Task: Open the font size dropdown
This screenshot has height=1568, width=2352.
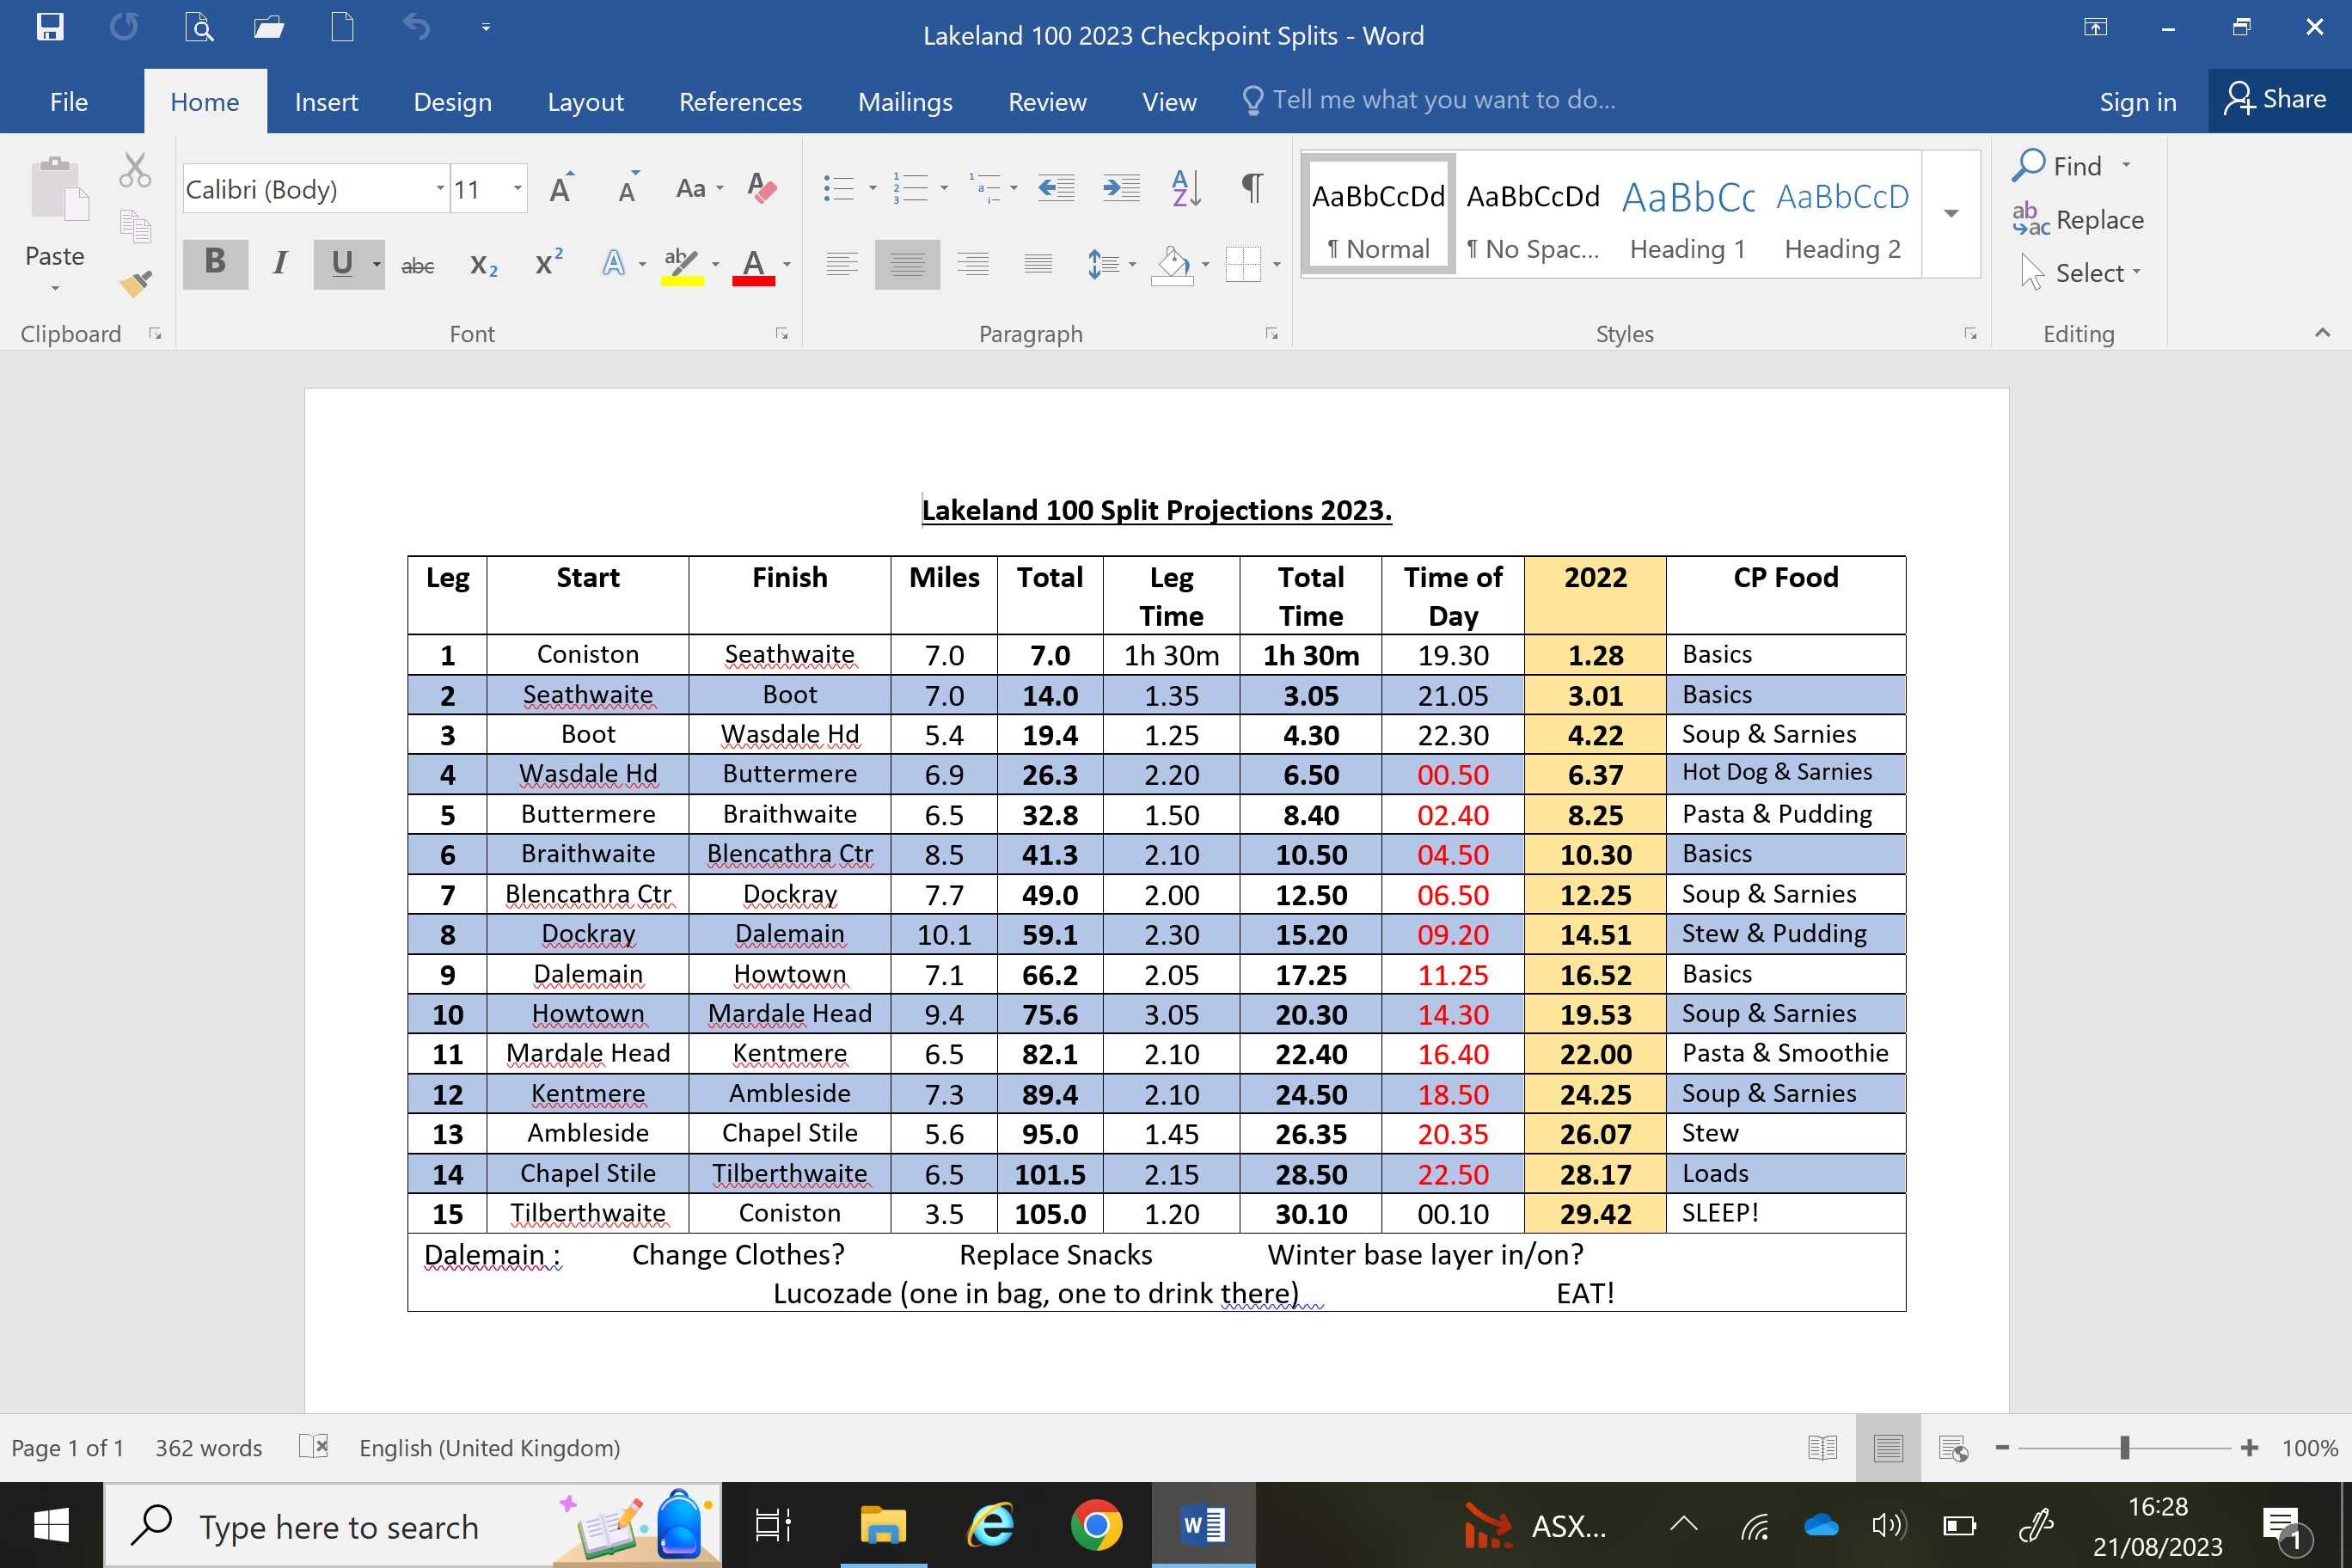Action: pyautogui.click(x=517, y=189)
